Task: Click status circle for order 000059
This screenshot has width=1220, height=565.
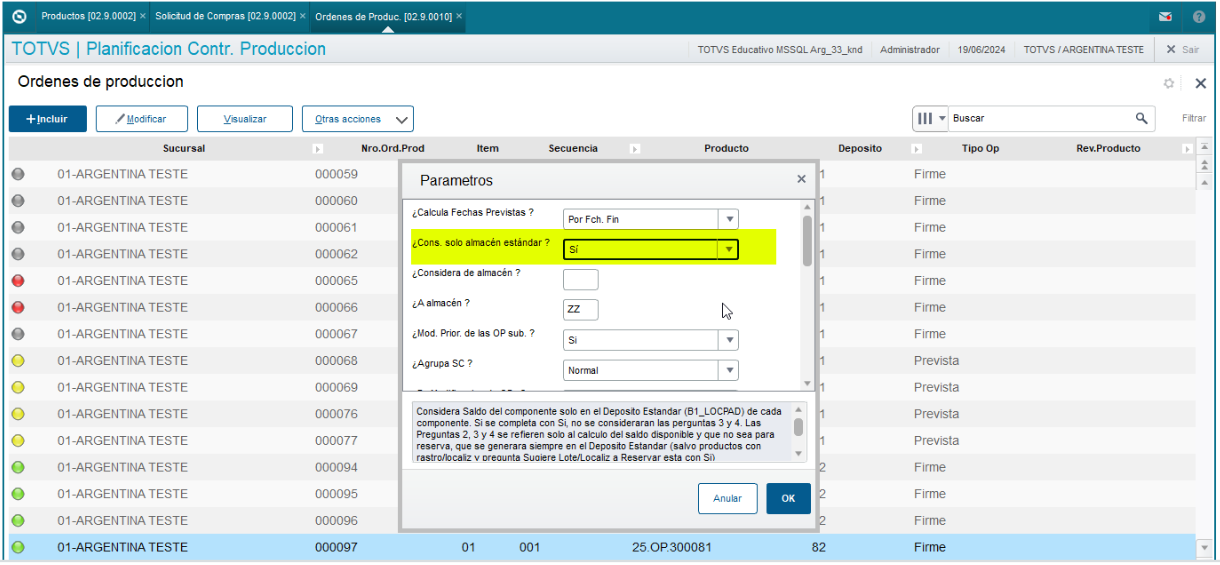Action: point(18,174)
